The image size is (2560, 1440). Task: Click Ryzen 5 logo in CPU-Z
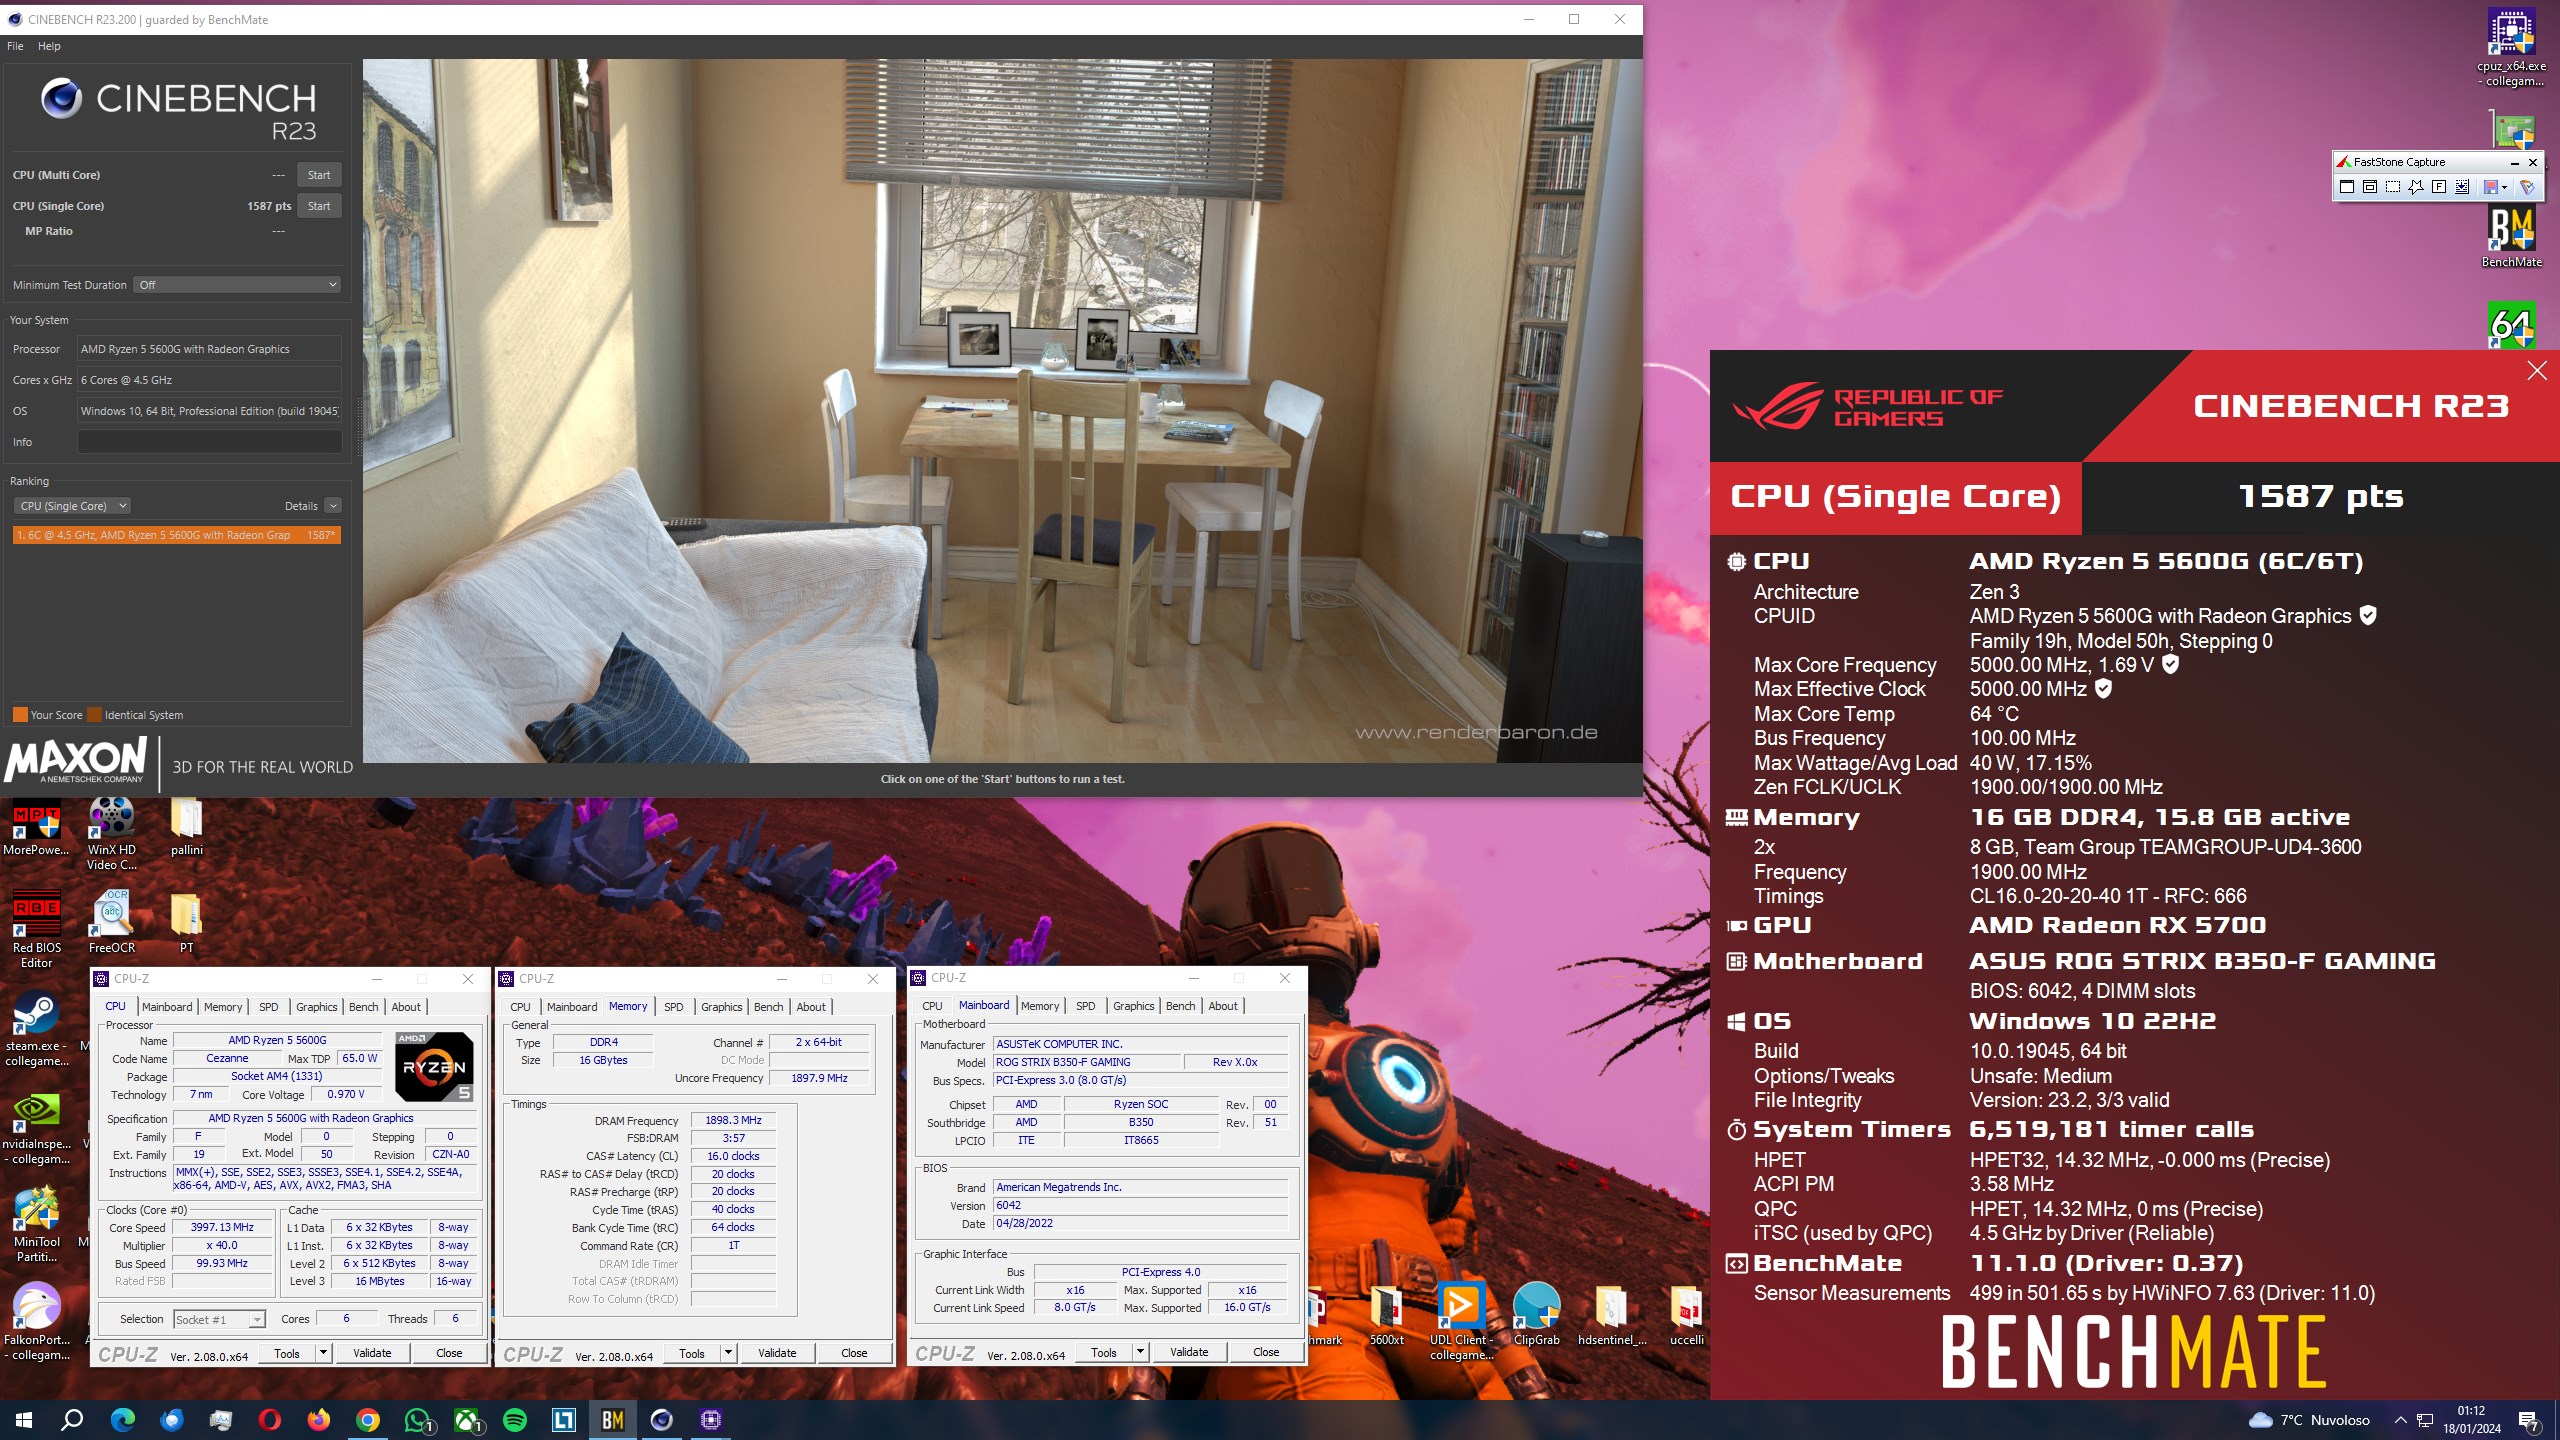[x=434, y=1066]
